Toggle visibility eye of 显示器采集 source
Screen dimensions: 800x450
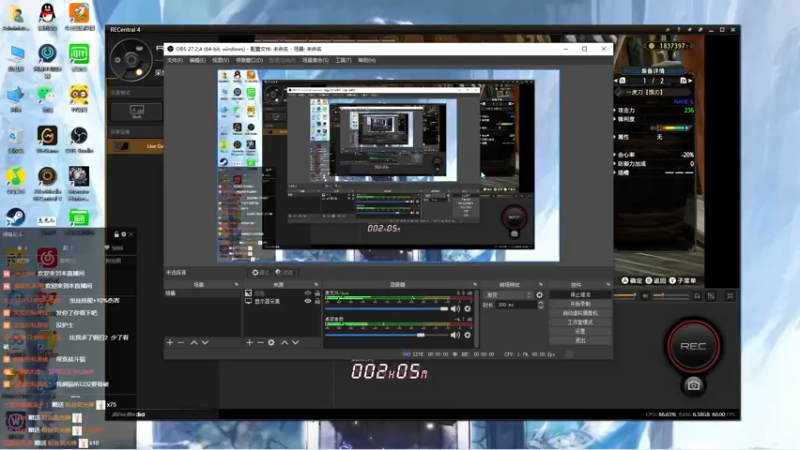pos(308,301)
